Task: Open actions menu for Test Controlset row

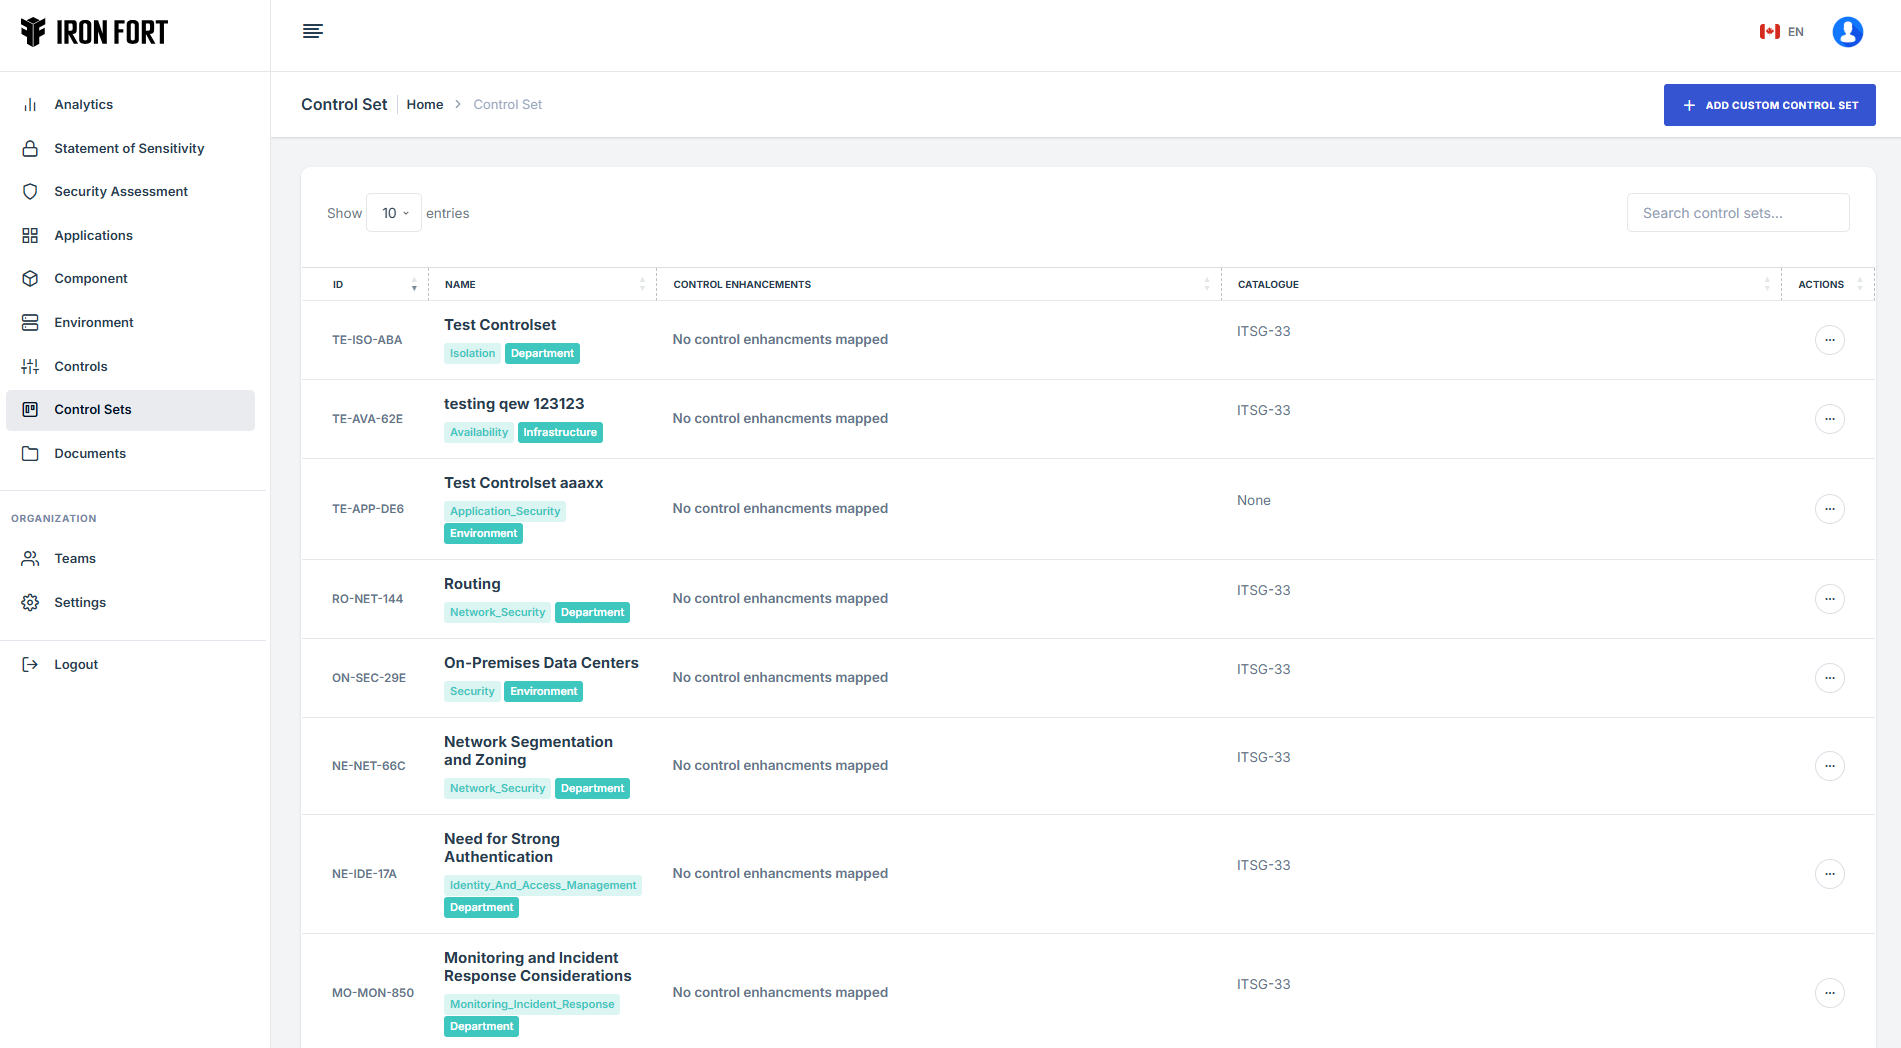Action: click(x=1829, y=340)
